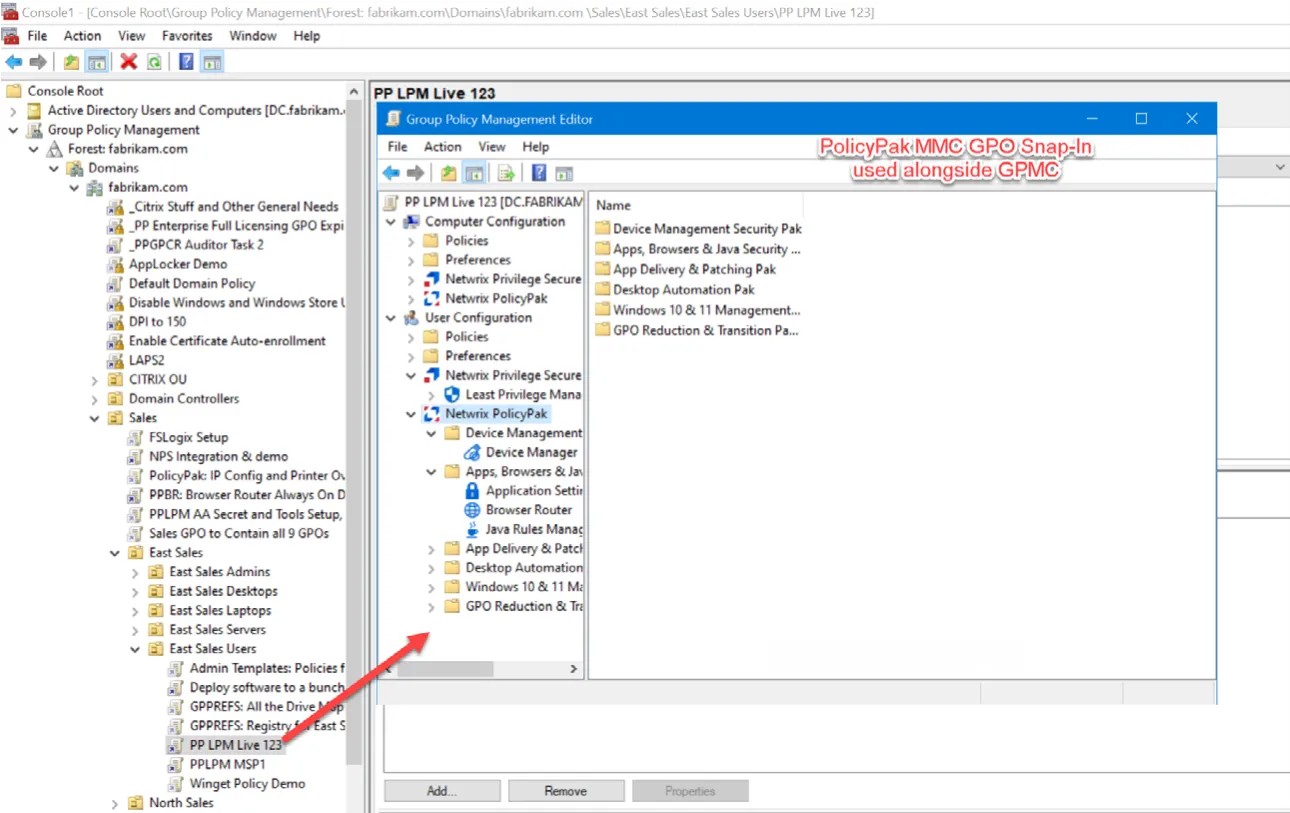The height and width of the screenshot is (813, 1290).
Task: Open Favorites menu in Console1
Action: tap(187, 36)
